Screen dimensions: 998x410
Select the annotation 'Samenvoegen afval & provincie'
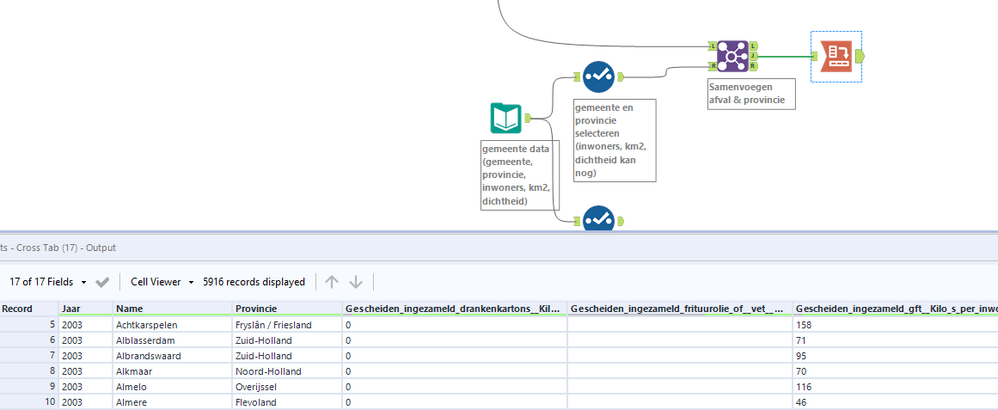pos(751,94)
